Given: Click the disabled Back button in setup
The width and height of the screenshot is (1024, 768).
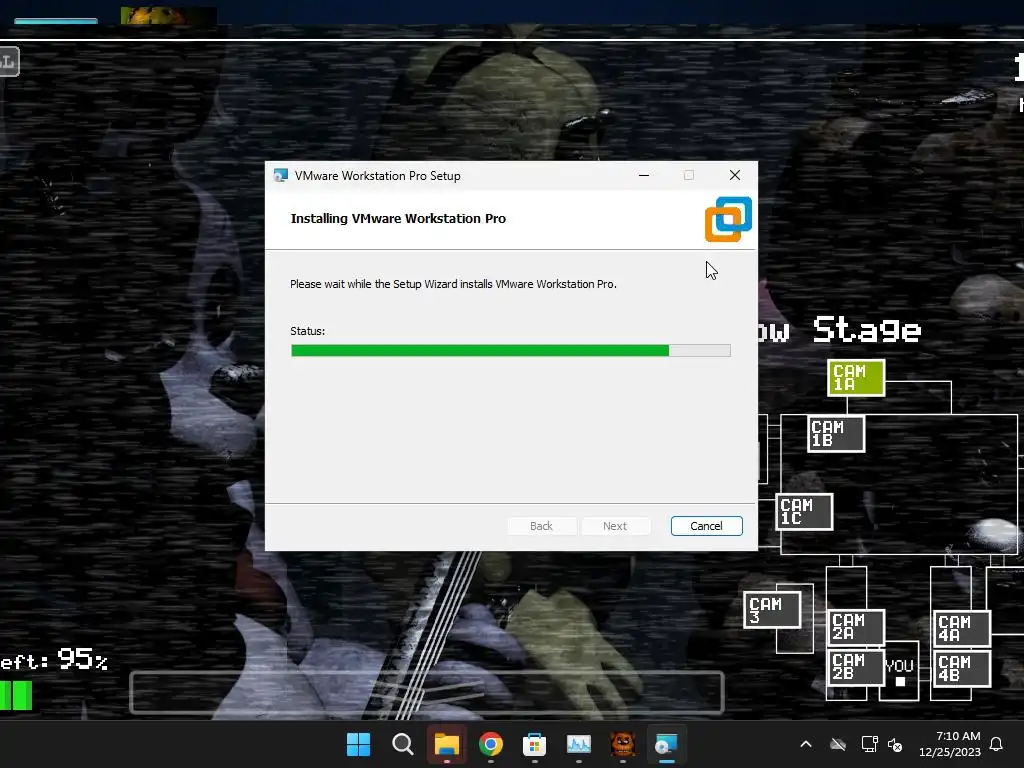Looking at the screenshot, I should click(541, 526).
